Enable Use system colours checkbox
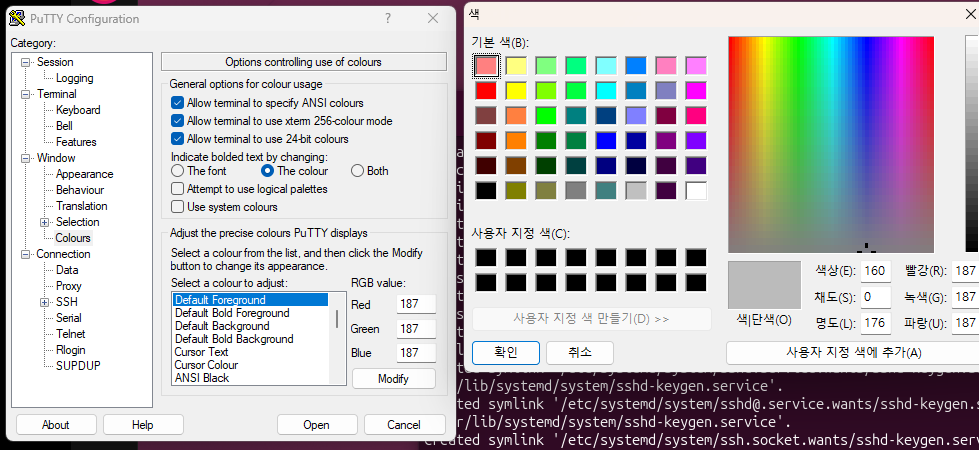The image size is (979, 450). click(x=177, y=207)
